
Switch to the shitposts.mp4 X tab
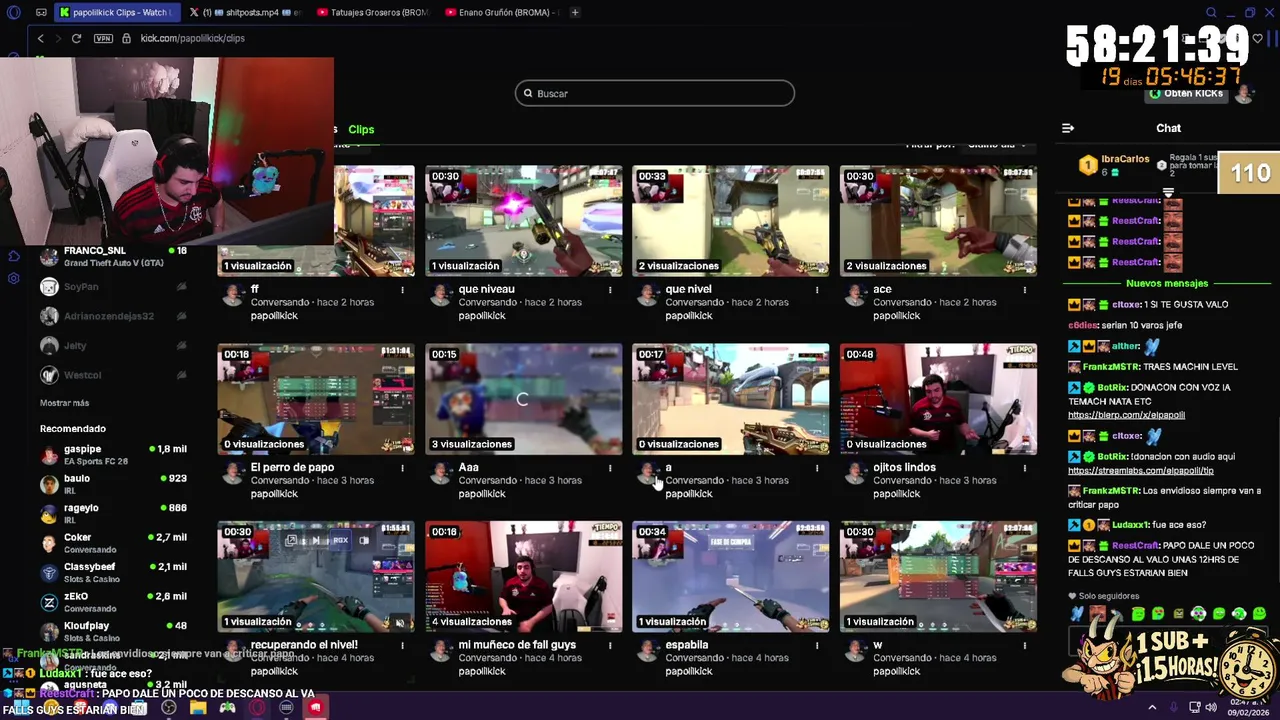click(x=244, y=12)
